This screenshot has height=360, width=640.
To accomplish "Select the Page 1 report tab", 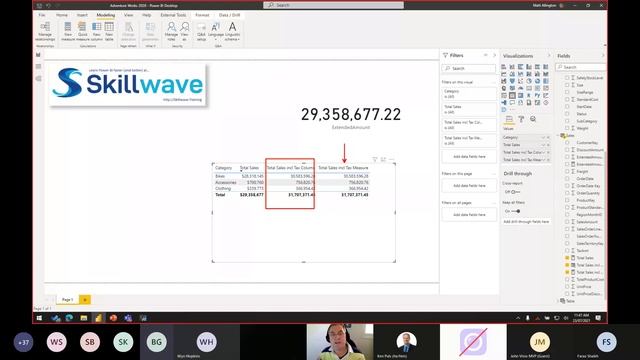I will point(67,300).
